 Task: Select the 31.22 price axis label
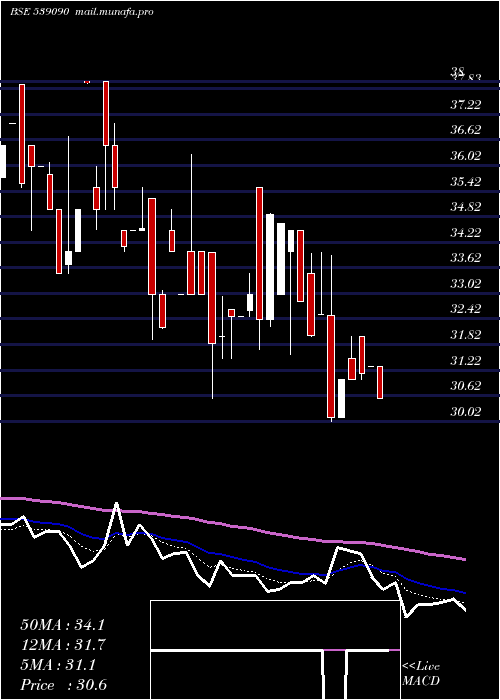(466, 361)
